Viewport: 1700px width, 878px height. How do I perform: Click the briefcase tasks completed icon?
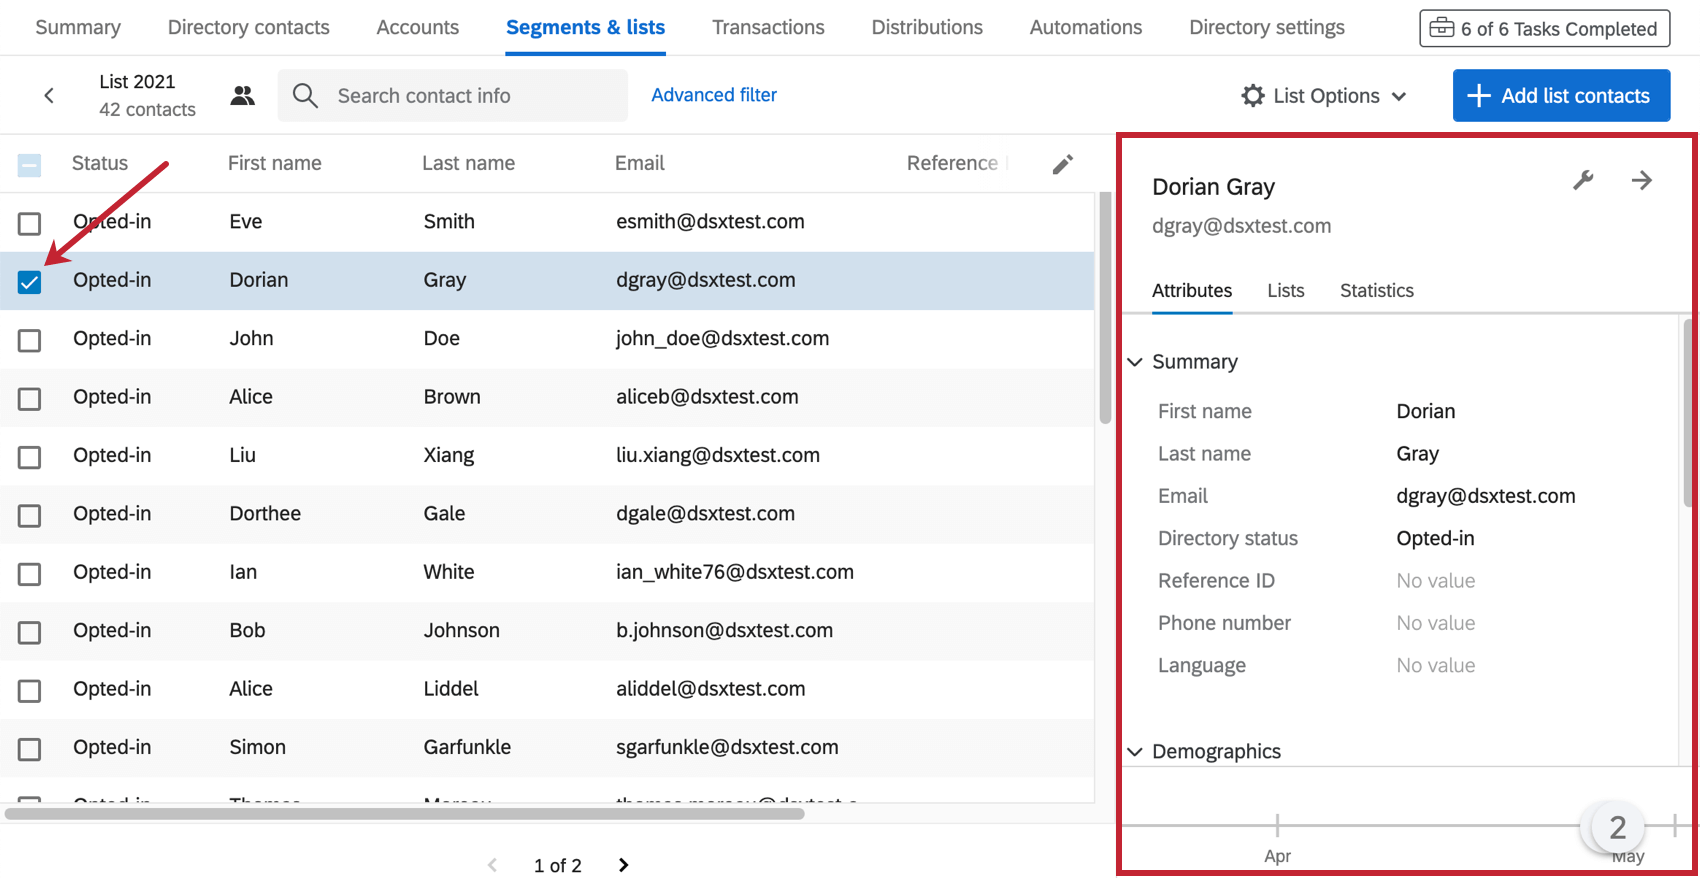[x=1441, y=28]
